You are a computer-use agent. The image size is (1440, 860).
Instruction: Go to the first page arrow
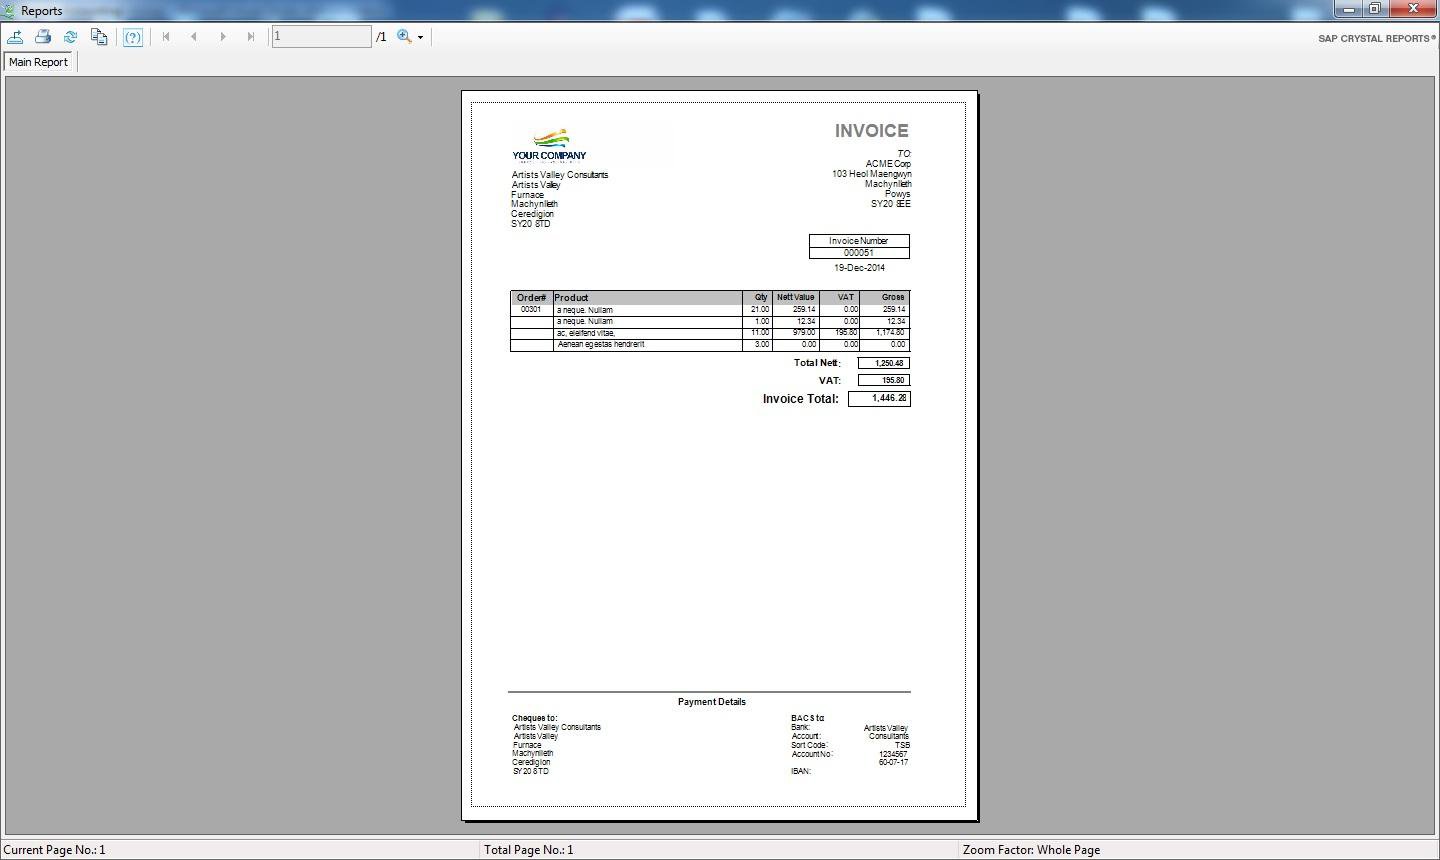tap(166, 37)
